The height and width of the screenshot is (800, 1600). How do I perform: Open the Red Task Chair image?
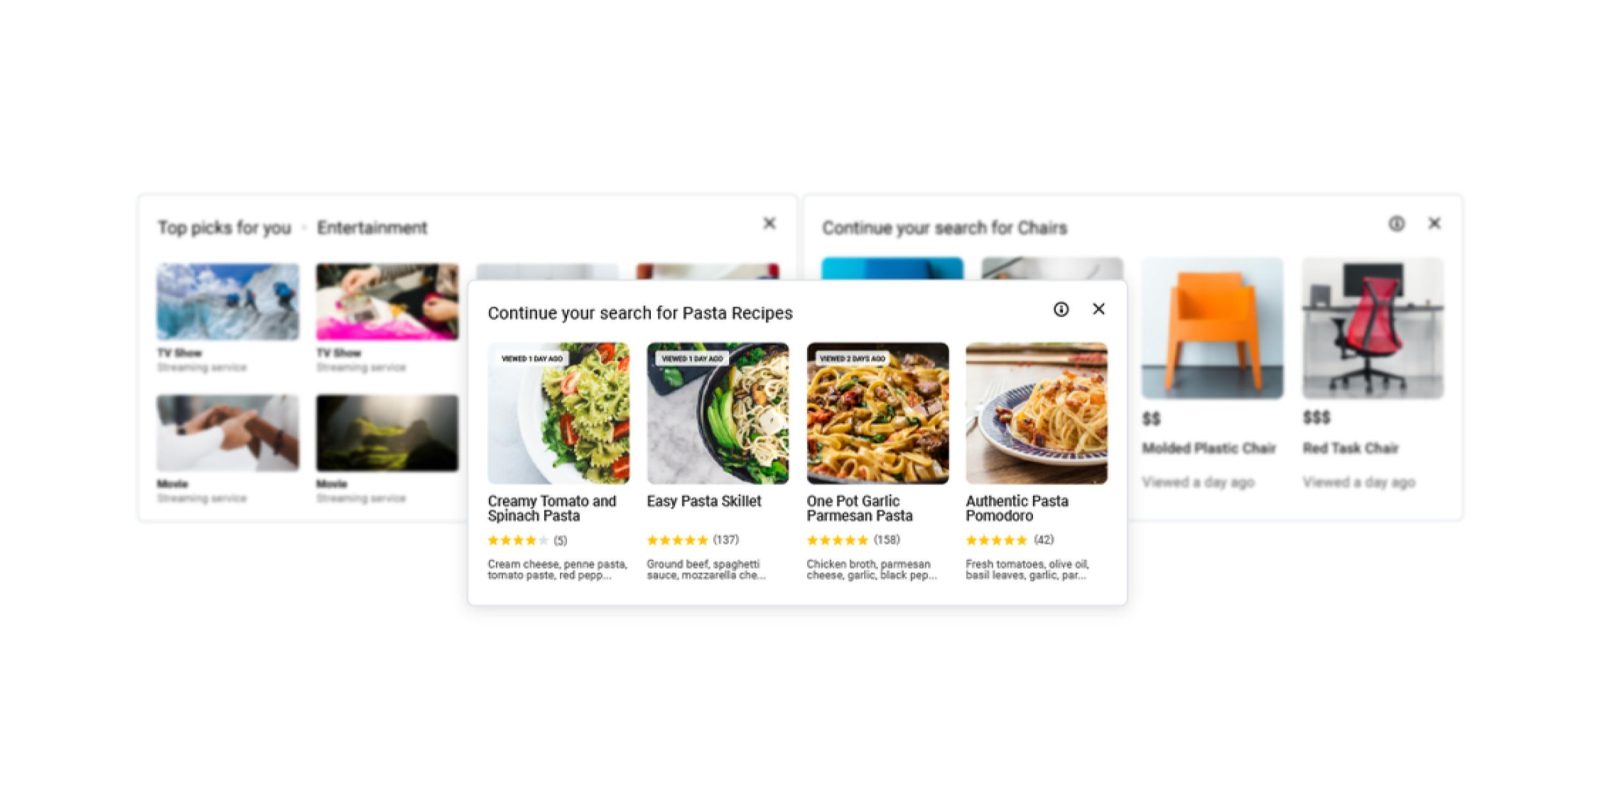click(x=1373, y=328)
